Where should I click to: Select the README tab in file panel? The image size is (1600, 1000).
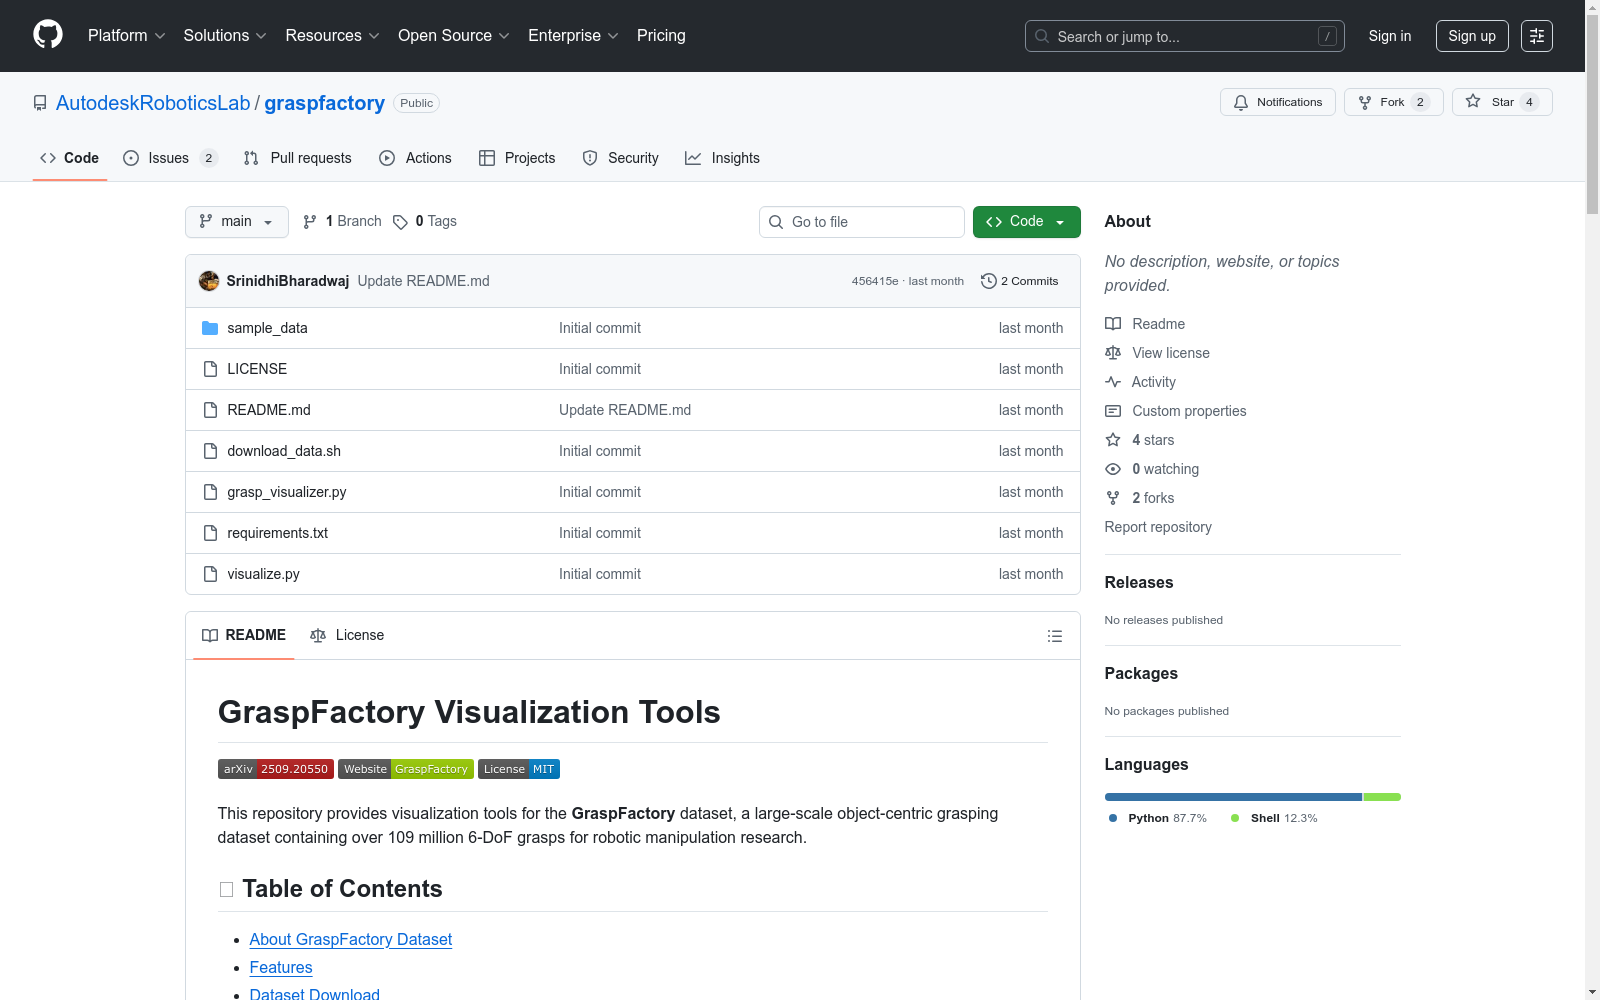(244, 636)
